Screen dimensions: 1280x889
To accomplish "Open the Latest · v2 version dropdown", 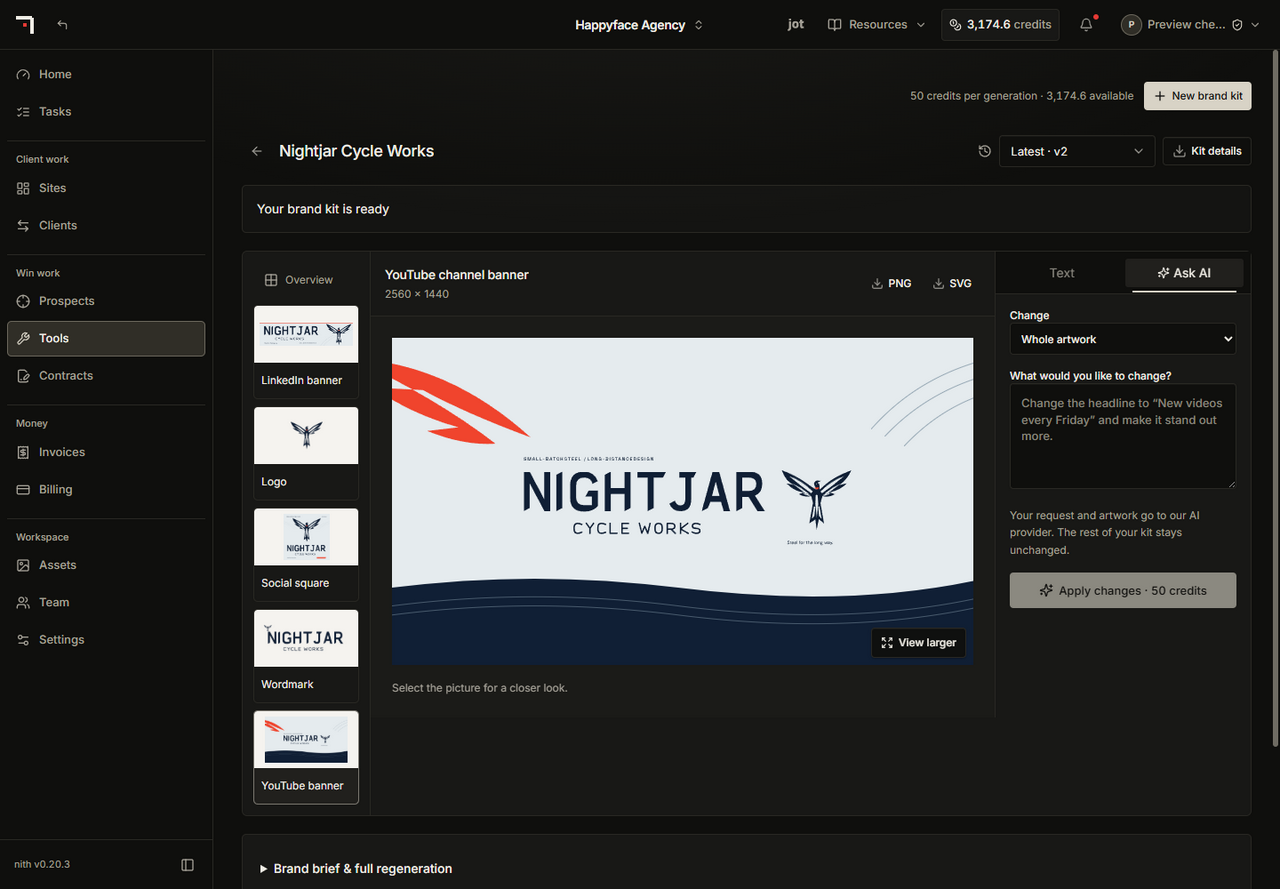I will [x=1077, y=151].
